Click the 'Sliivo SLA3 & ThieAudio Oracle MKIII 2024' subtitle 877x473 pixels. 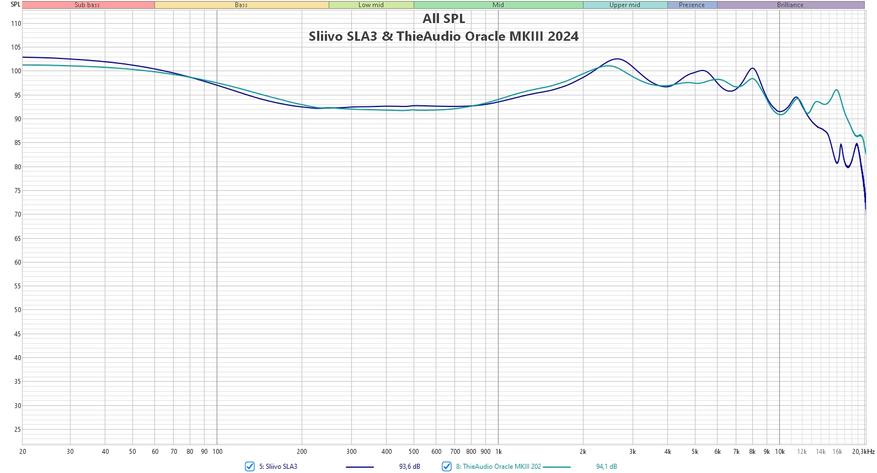[x=444, y=36]
